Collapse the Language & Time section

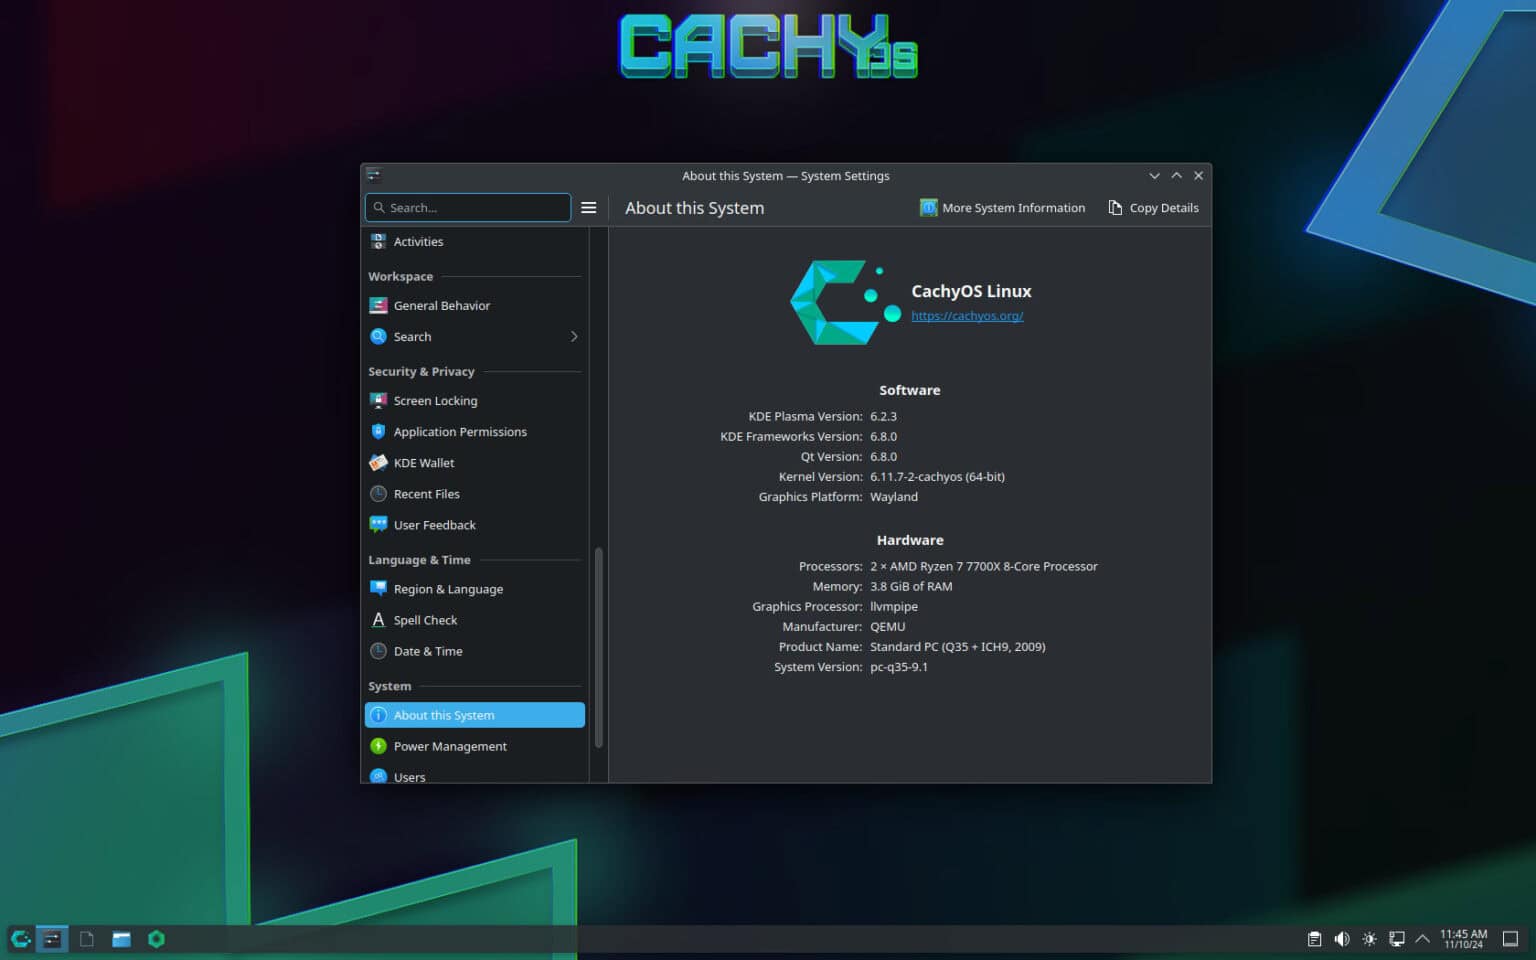tap(419, 559)
